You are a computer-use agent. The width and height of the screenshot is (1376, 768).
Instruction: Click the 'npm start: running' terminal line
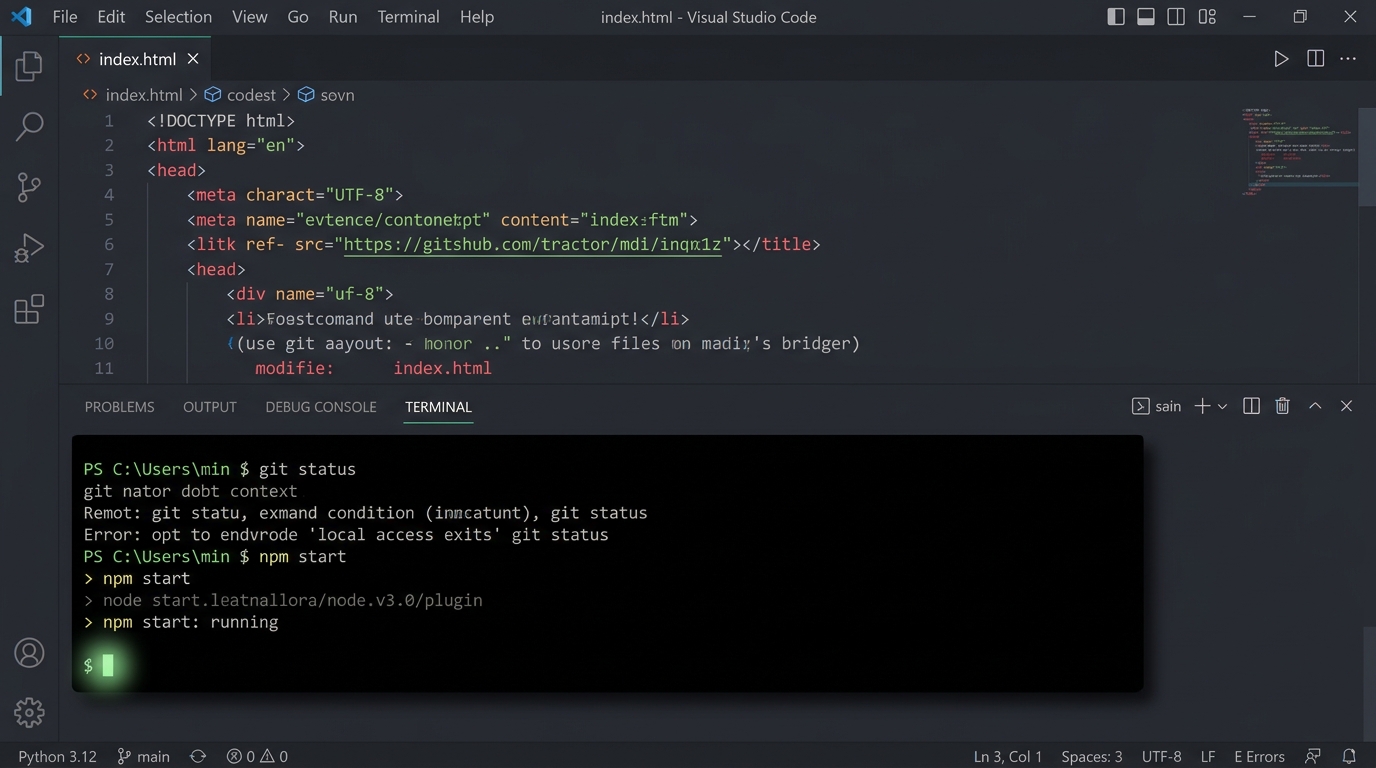click(x=181, y=622)
